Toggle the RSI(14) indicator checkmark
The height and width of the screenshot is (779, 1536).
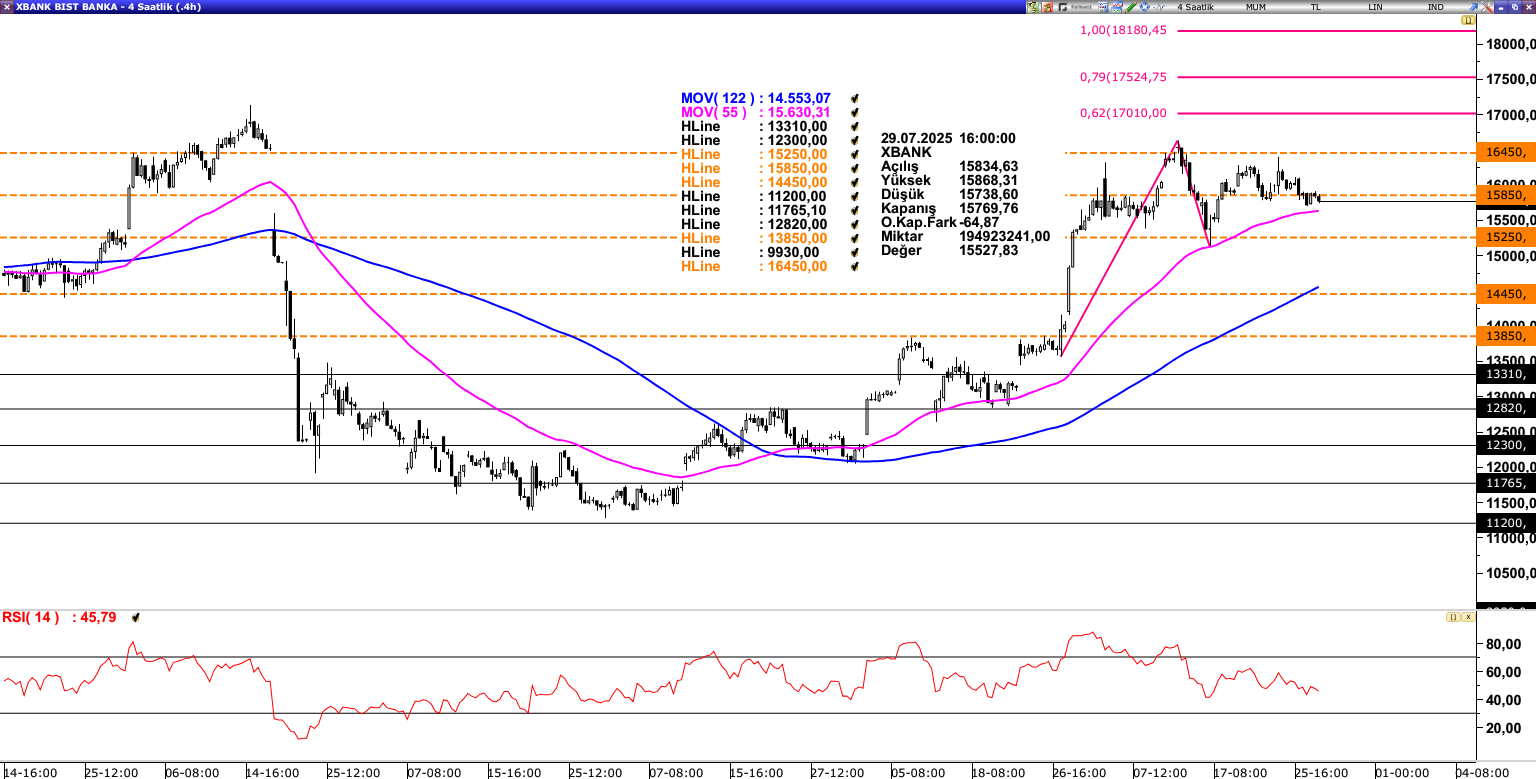click(x=136, y=618)
